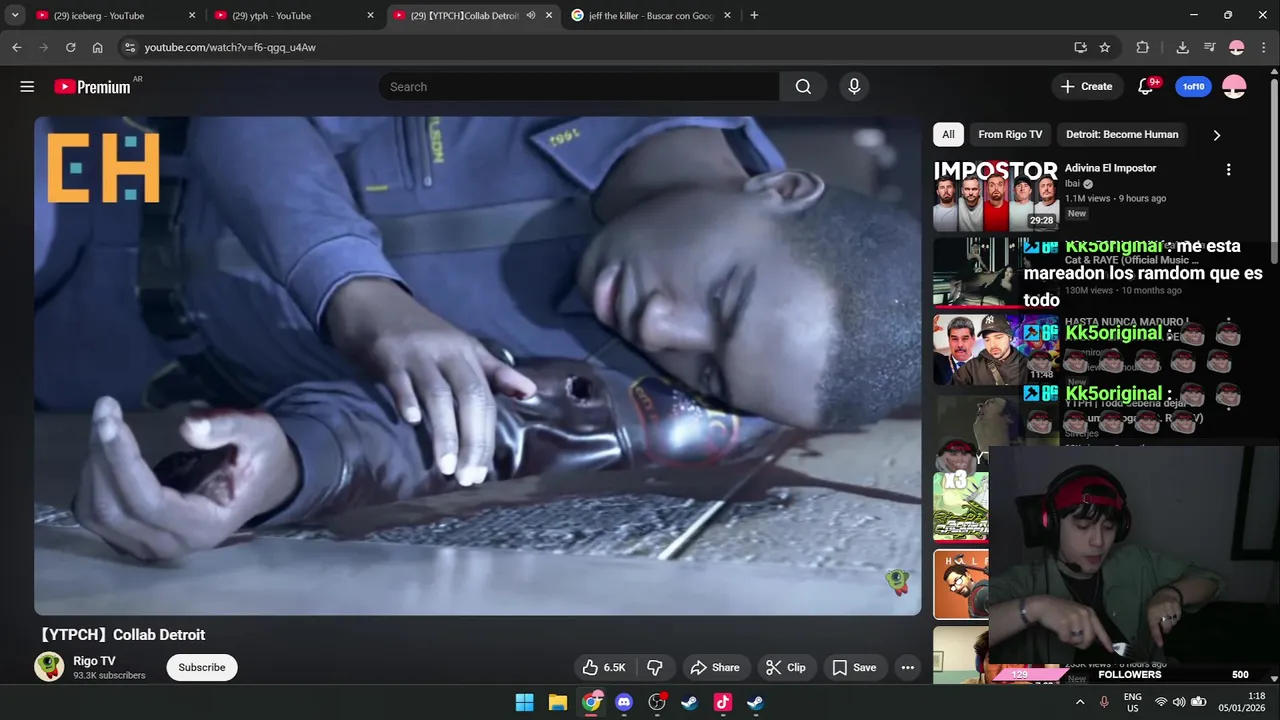The width and height of the screenshot is (1280, 720).
Task: Close the iceberg - YouTube tab
Action: 192,15
